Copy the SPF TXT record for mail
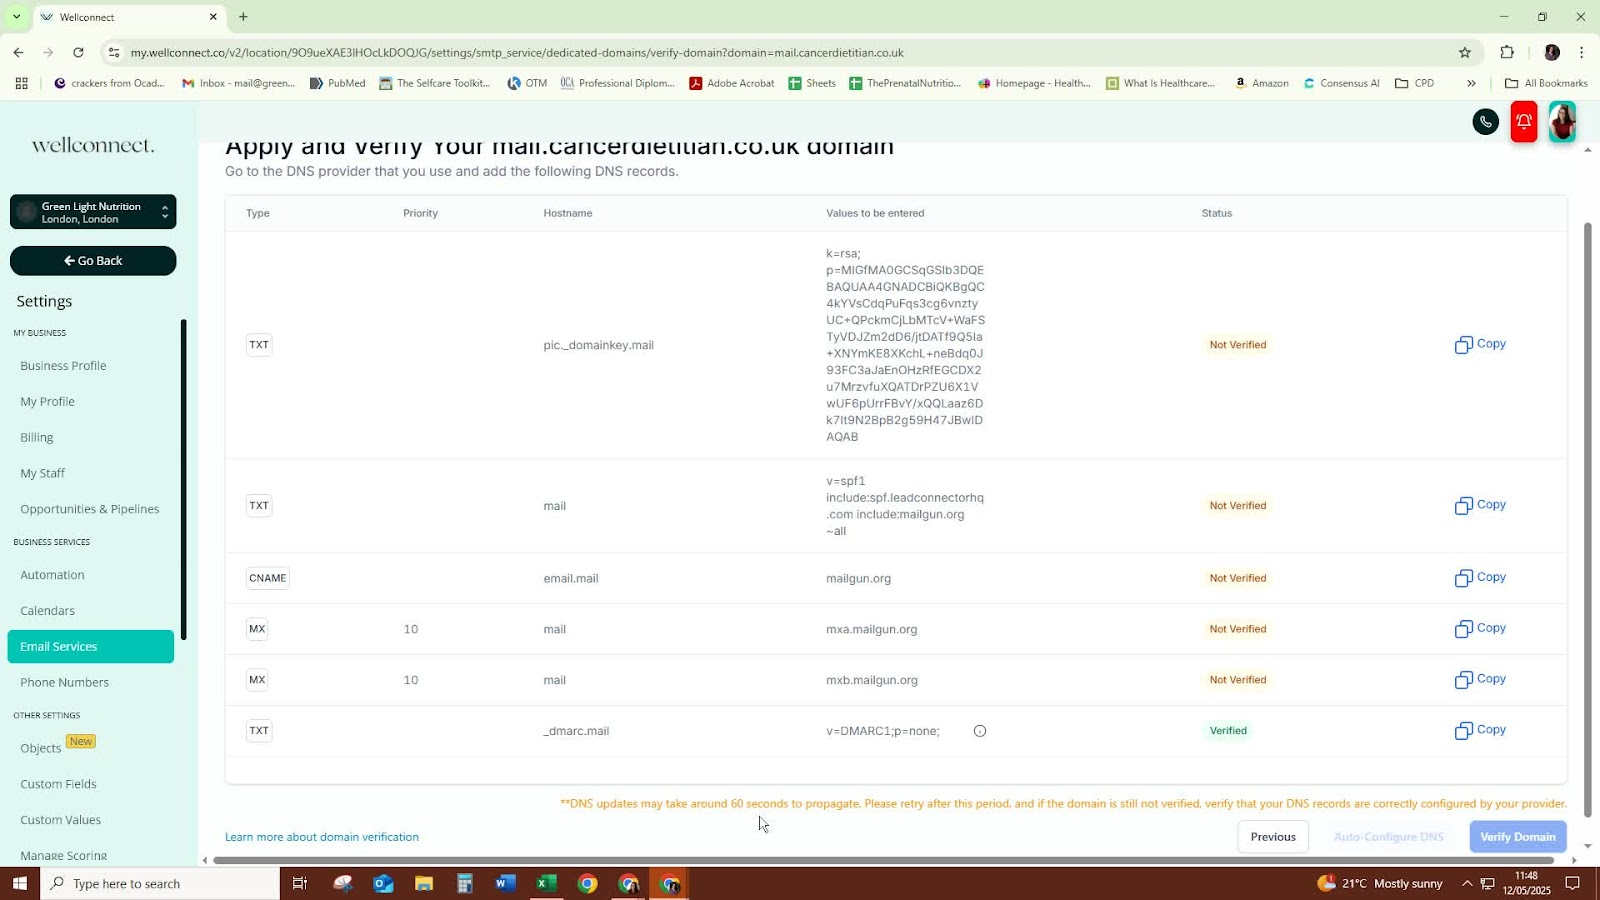 [1480, 505]
